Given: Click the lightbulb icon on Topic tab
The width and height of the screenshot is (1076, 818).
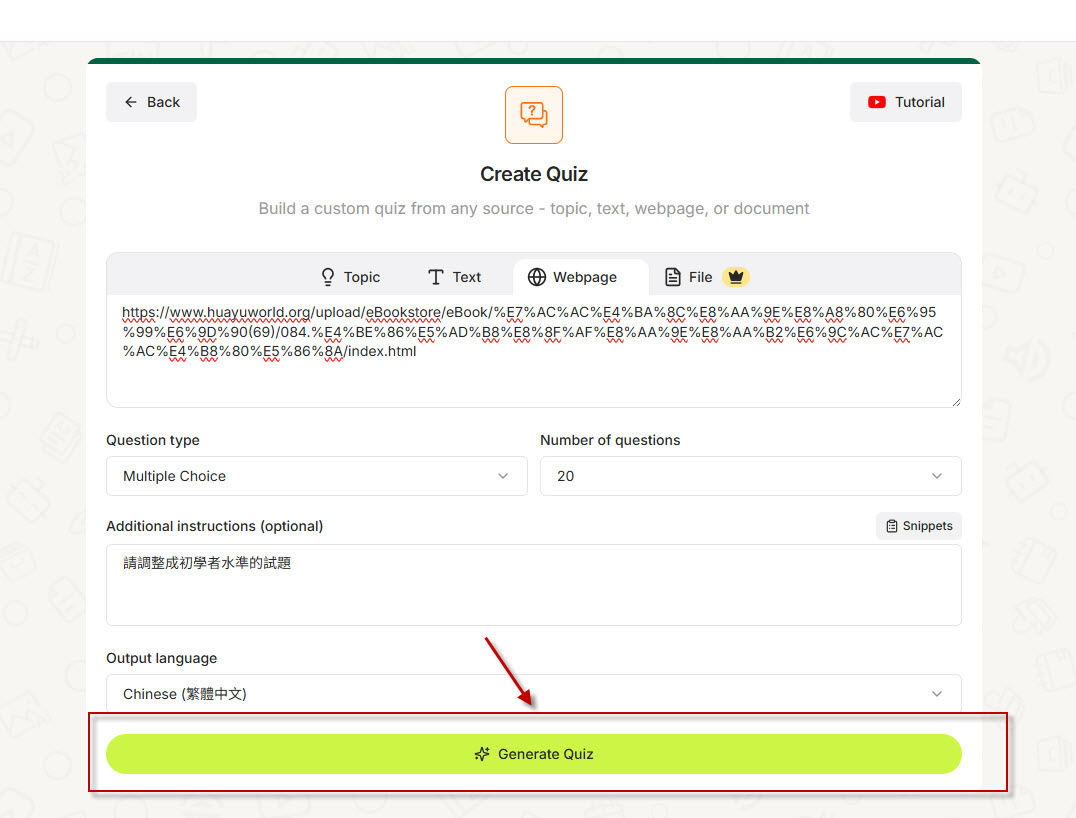Looking at the screenshot, I should (327, 277).
